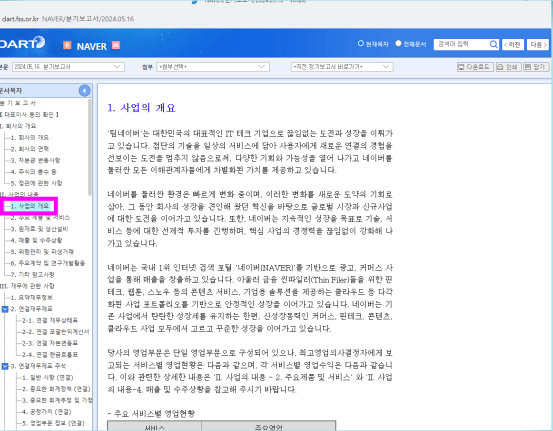553x431 pixels.
Task: Collapse the table of contents panel arrow
Action: click(x=85, y=91)
